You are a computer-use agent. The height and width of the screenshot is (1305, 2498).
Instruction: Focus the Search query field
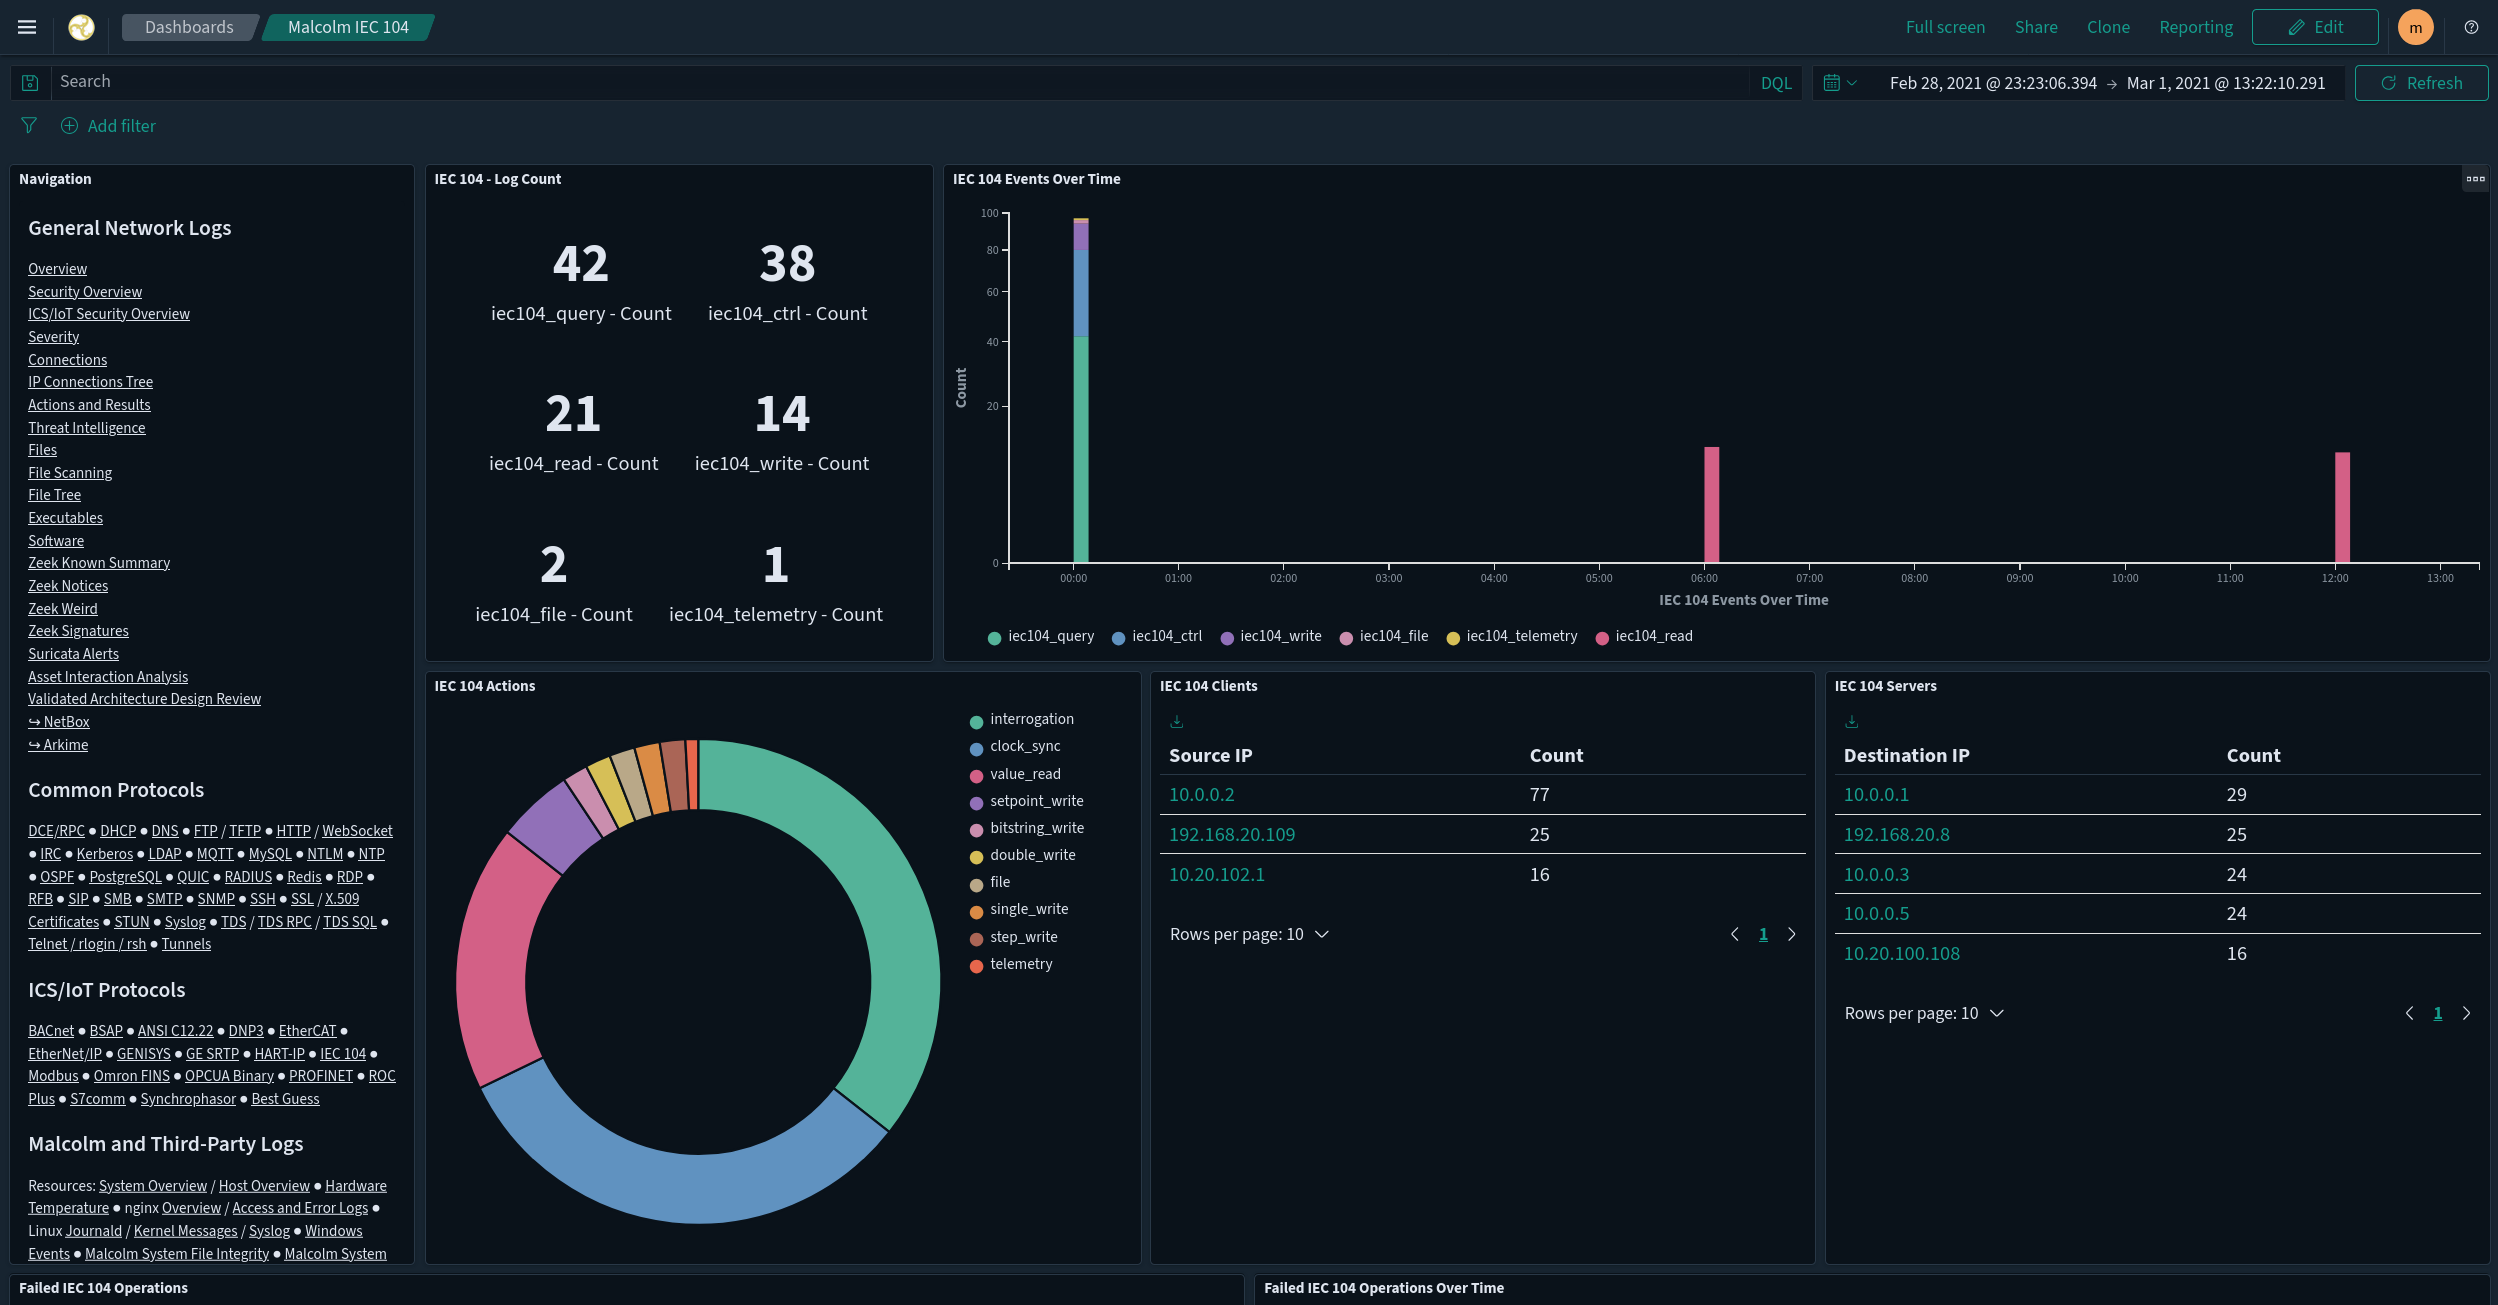click(x=900, y=82)
